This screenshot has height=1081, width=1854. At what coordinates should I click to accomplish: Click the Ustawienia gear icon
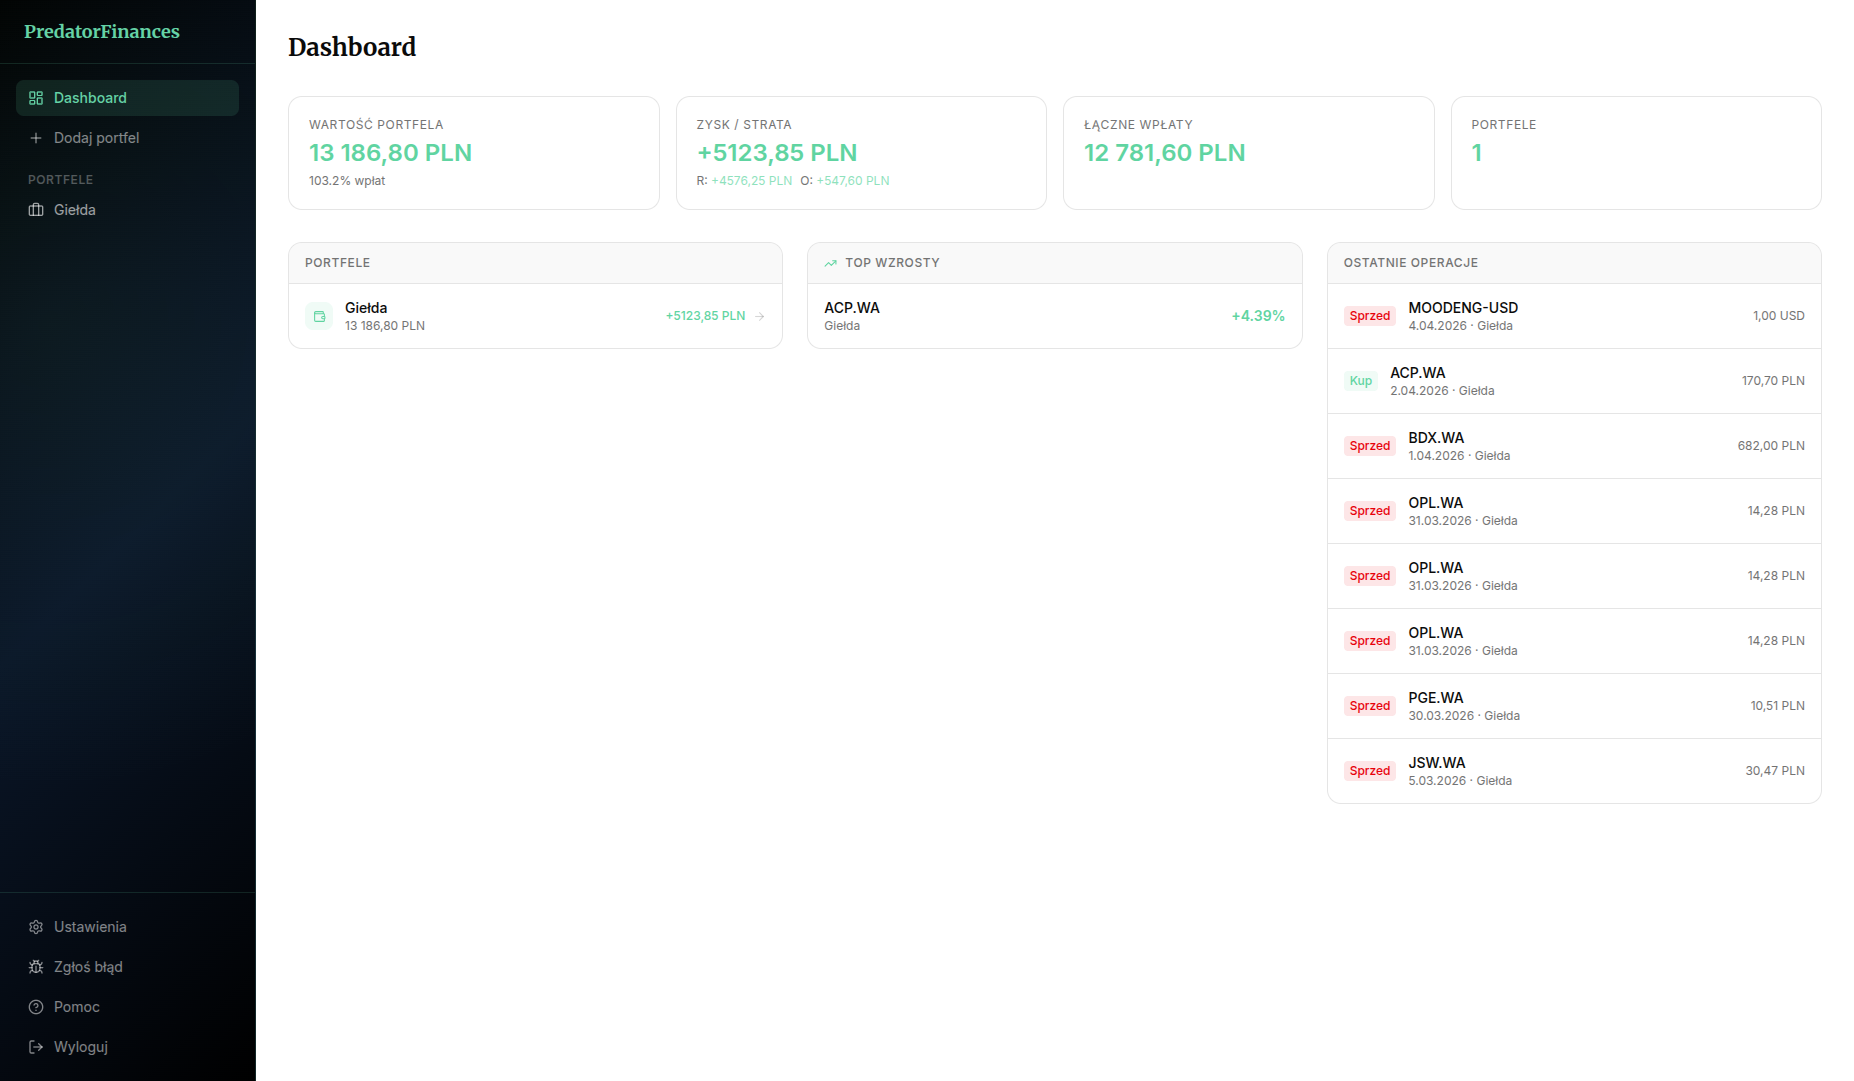[36, 927]
